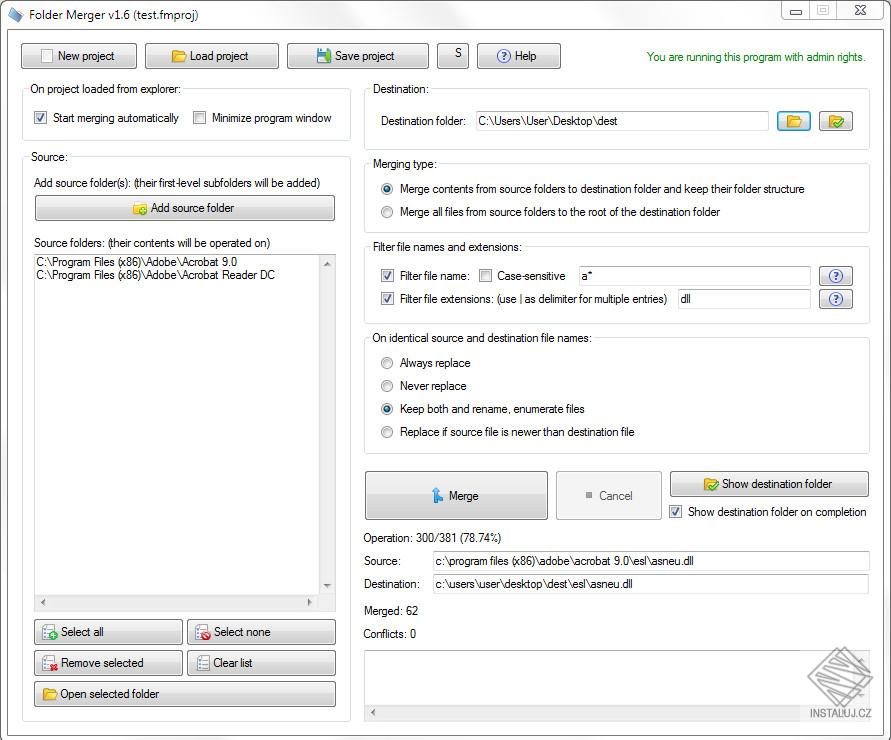Open the Load project button
891x740 pixels.
point(211,56)
